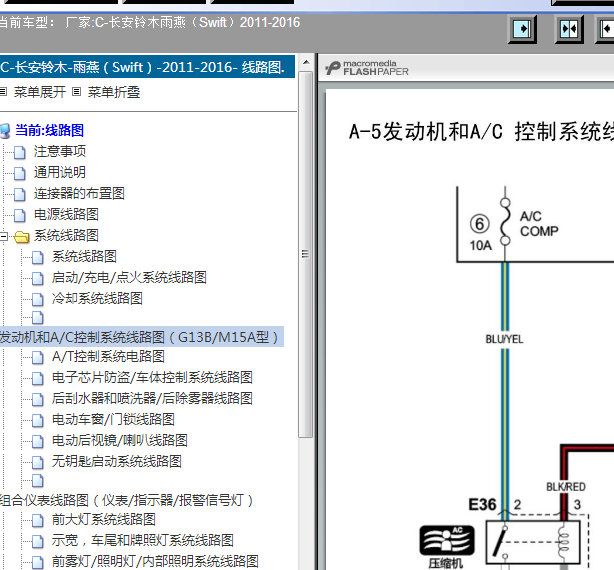Viewport: 614px width, 570px height.
Task: Open 无钥匙启动系统线路图
Action: [x=117, y=462]
